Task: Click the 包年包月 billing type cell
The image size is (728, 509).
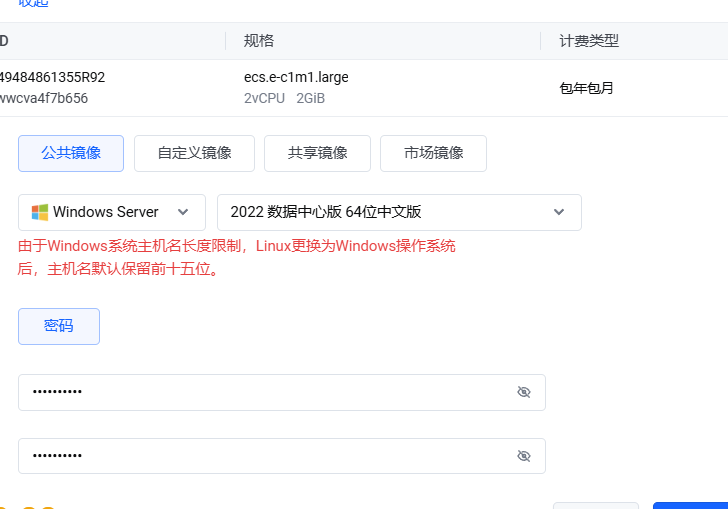Action: [x=586, y=88]
